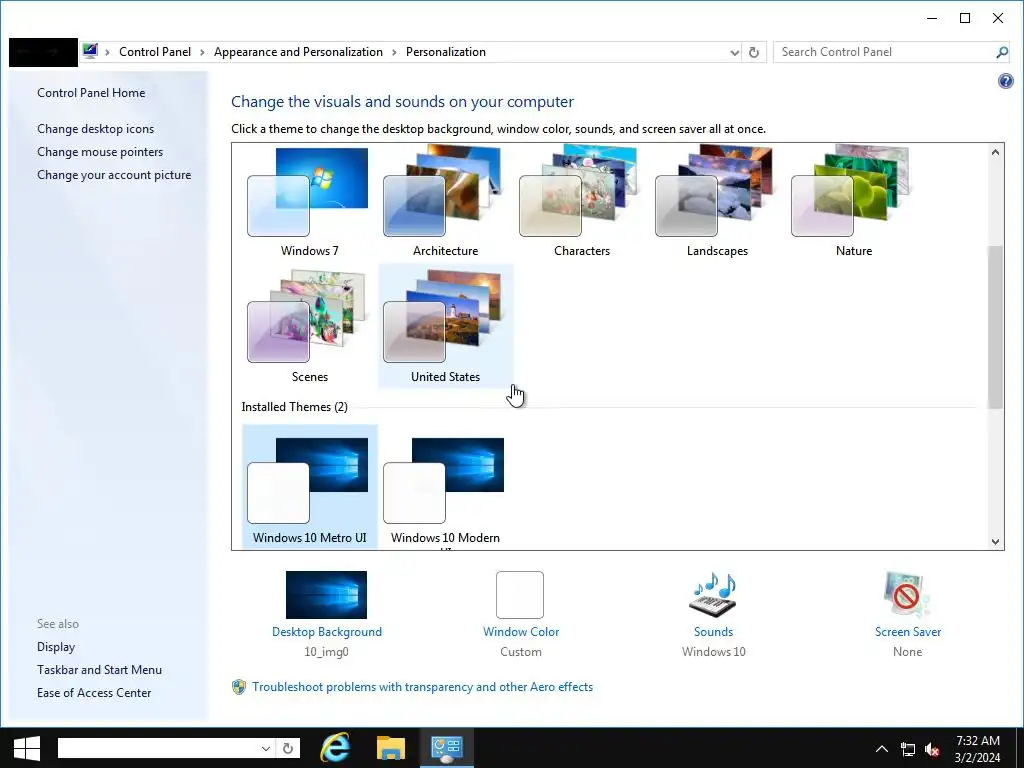Open Display under See also
The height and width of the screenshot is (768, 1024).
(x=56, y=647)
